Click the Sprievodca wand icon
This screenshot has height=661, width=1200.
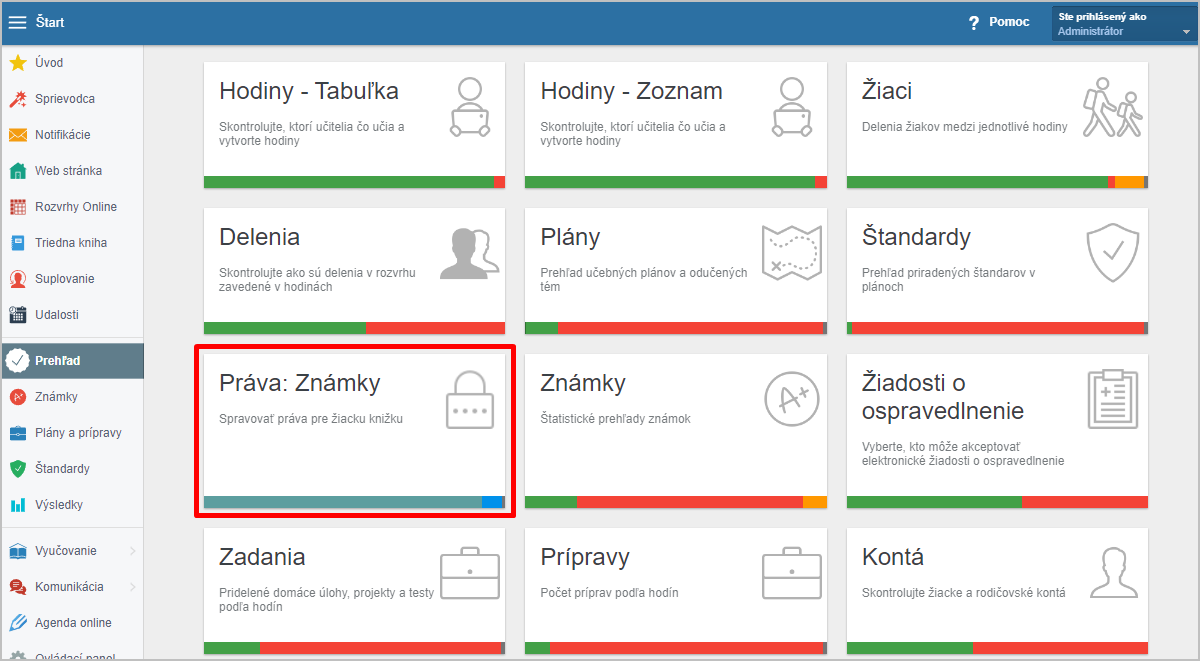click(17, 99)
